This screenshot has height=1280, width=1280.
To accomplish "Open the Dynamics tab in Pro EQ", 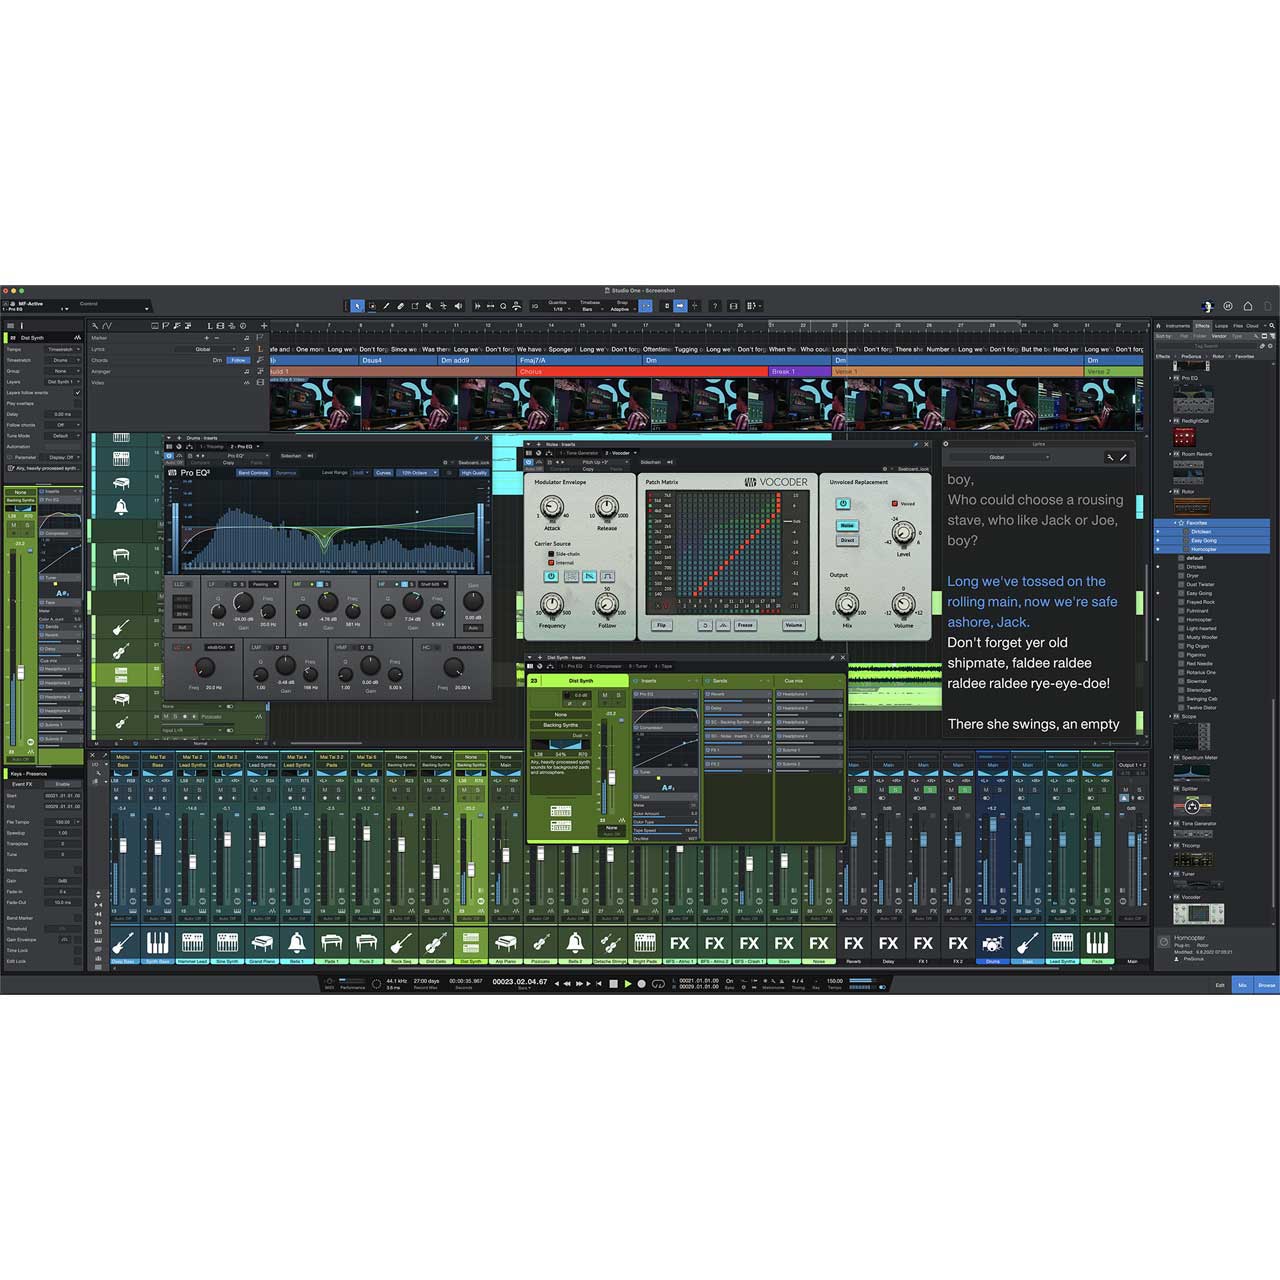I will [x=286, y=472].
